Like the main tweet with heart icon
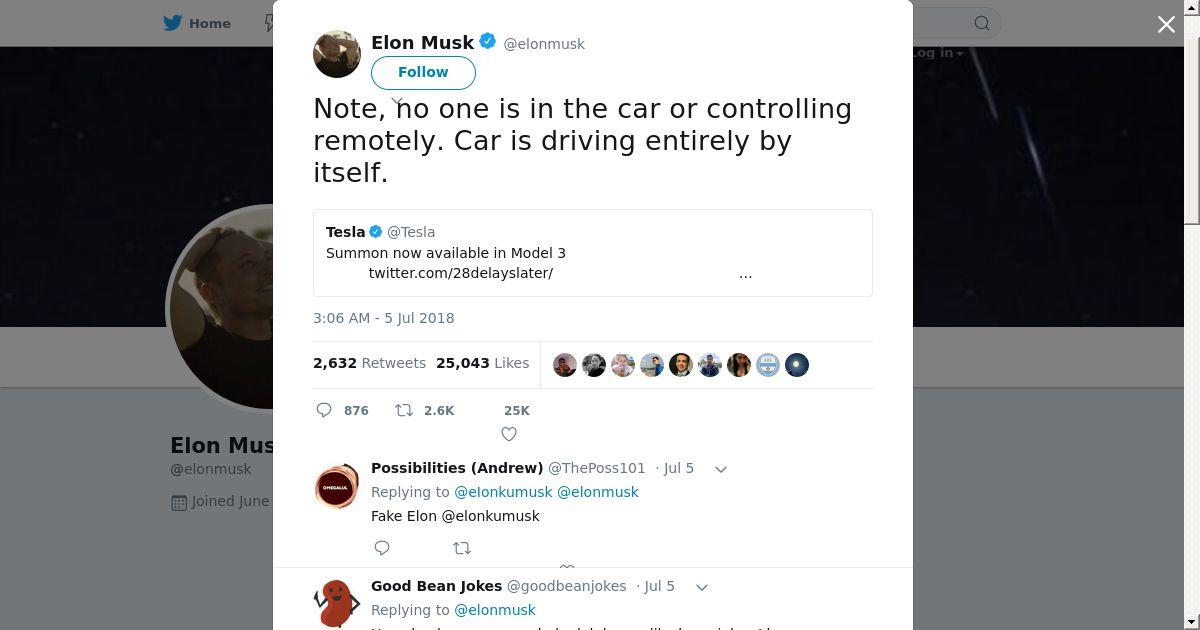1200x630 pixels. pyautogui.click(x=509, y=433)
